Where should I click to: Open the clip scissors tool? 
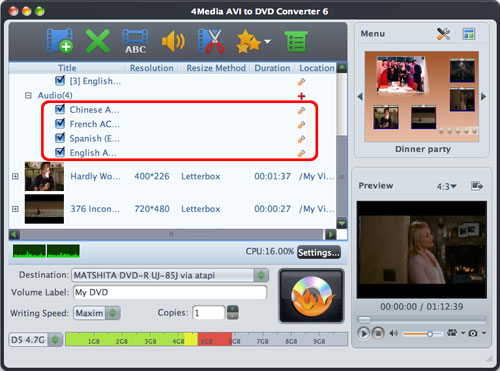click(x=211, y=41)
